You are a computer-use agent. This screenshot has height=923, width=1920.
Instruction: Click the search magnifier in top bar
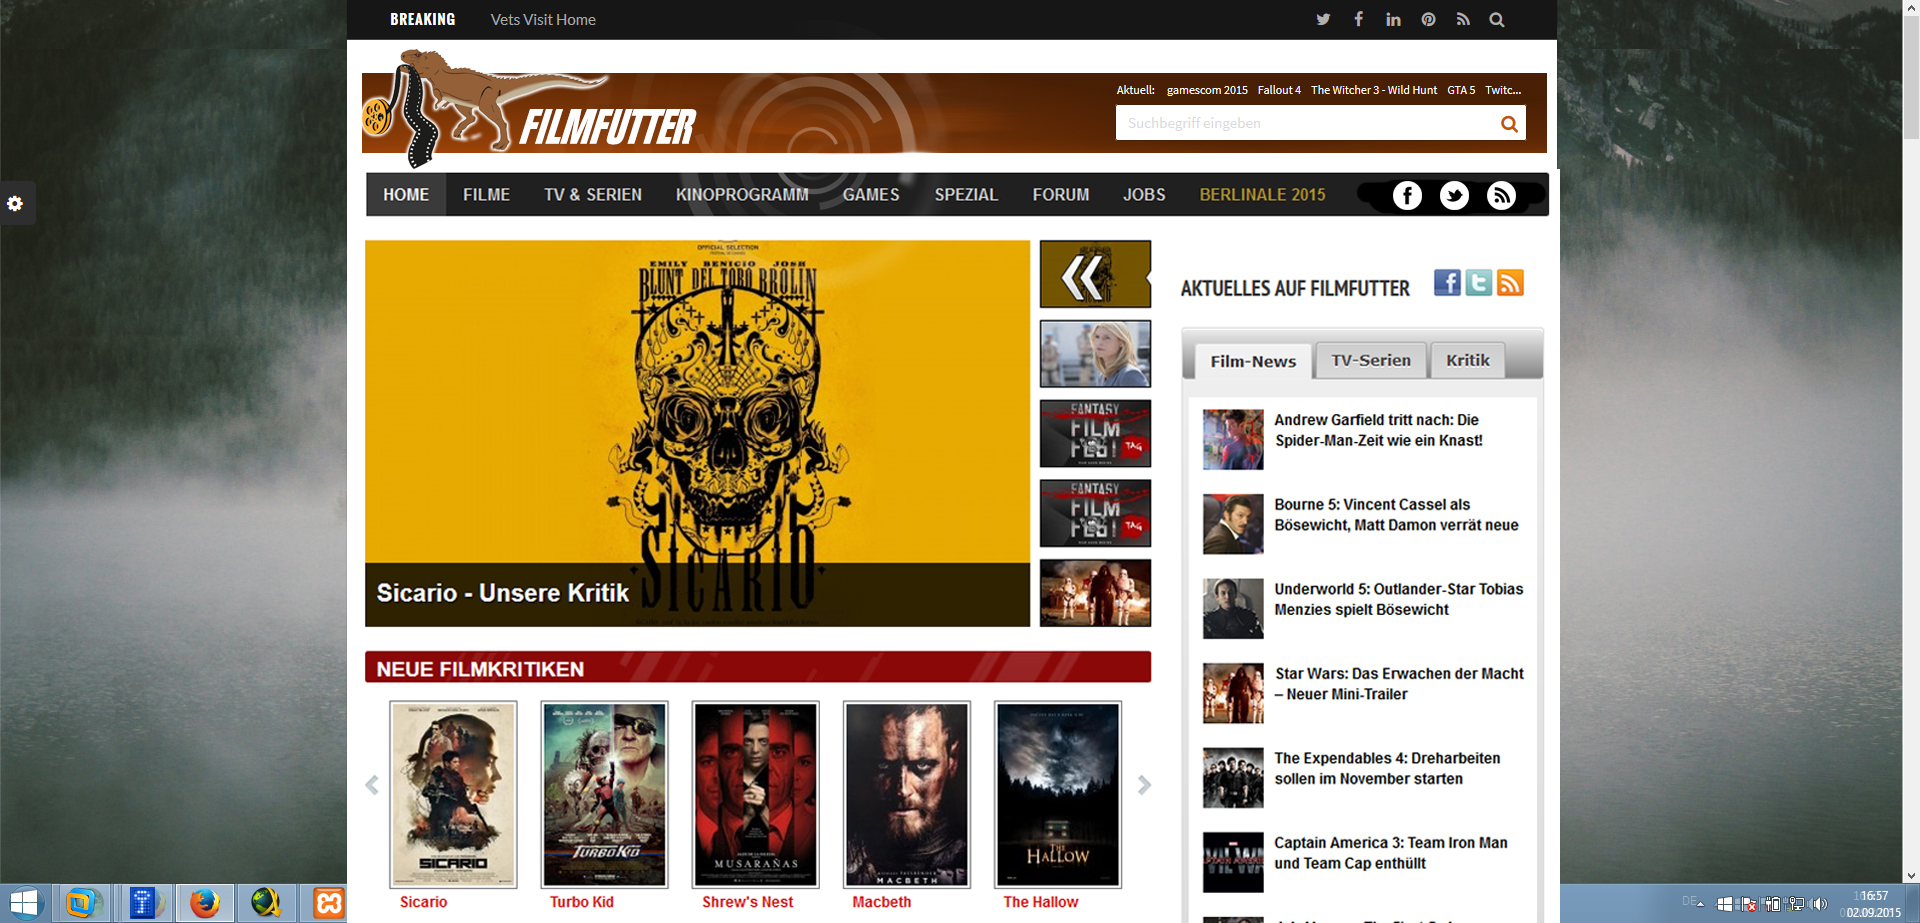click(1497, 20)
